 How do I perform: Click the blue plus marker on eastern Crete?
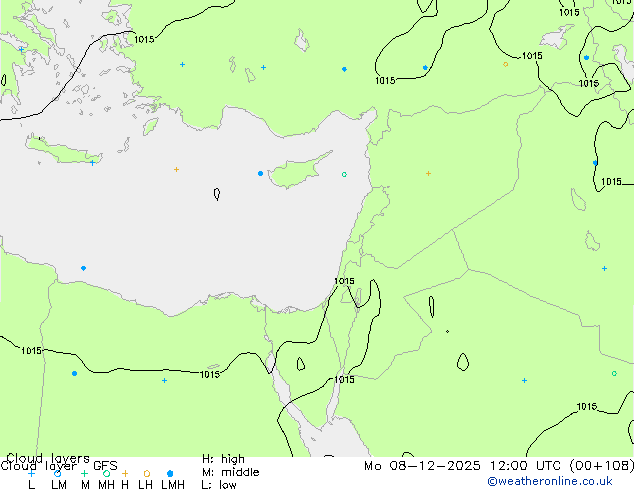coord(93,163)
